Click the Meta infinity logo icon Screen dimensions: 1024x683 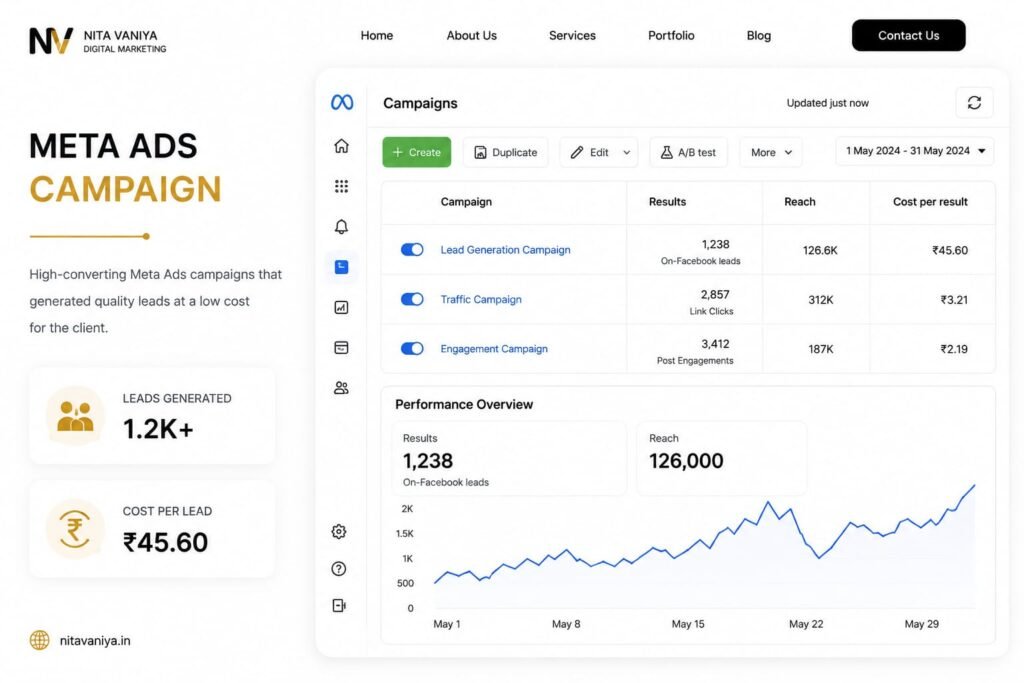[x=342, y=103]
